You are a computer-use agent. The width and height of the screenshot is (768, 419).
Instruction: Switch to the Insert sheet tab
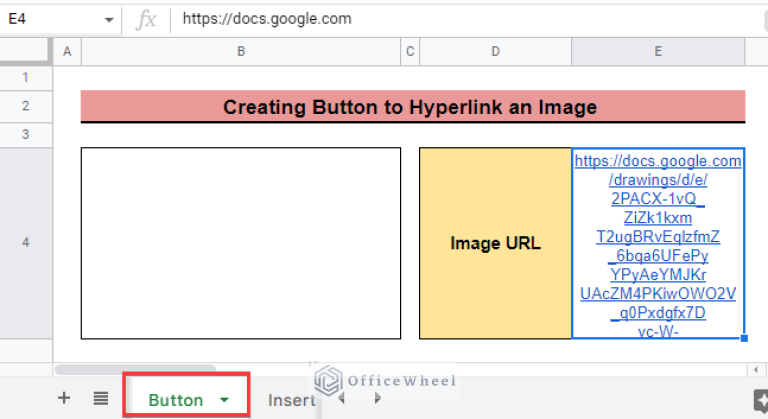point(291,400)
